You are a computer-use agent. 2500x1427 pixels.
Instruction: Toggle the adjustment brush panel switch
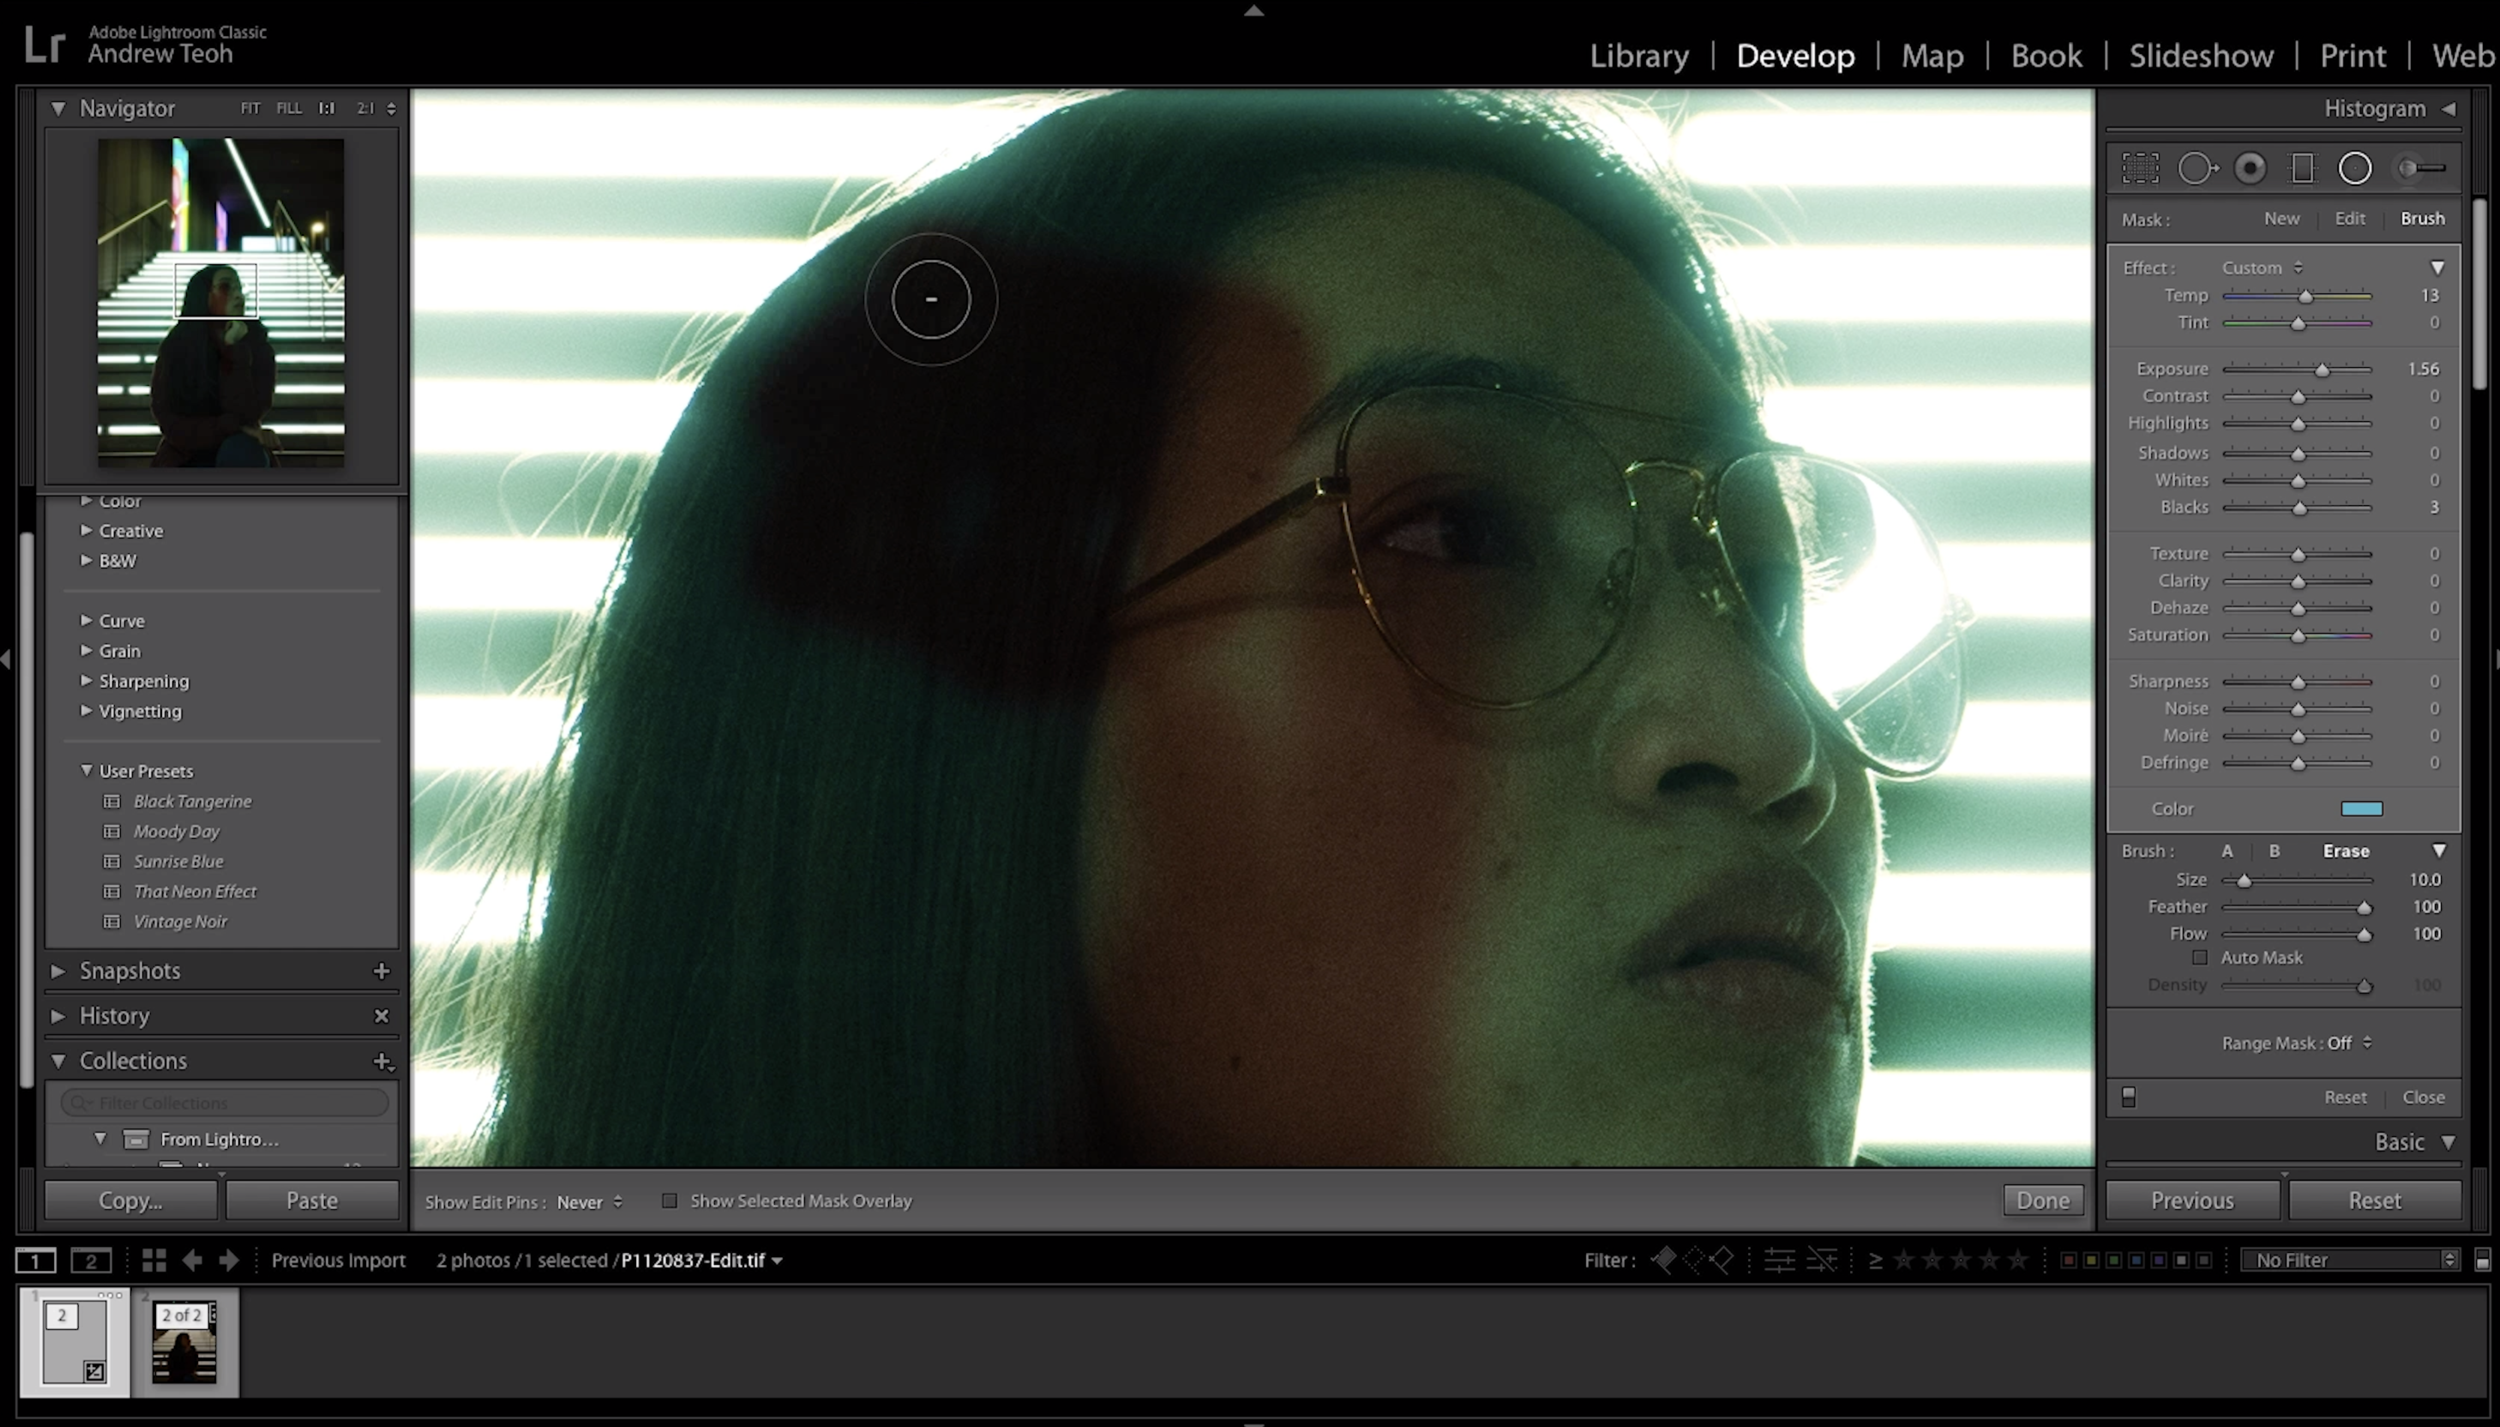2129,1097
